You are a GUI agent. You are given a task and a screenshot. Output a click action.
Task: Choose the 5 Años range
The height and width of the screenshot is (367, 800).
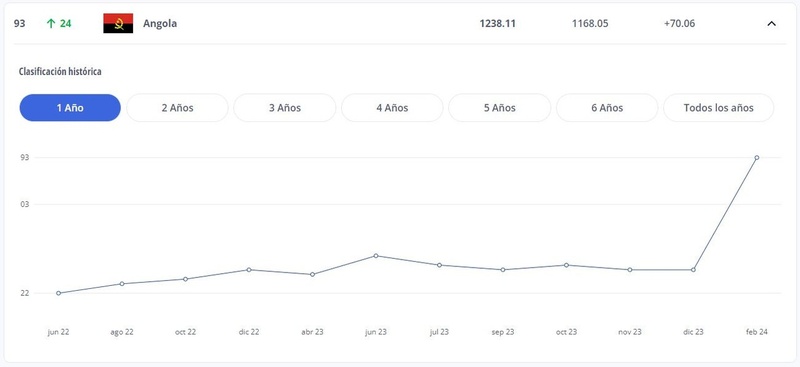point(499,108)
